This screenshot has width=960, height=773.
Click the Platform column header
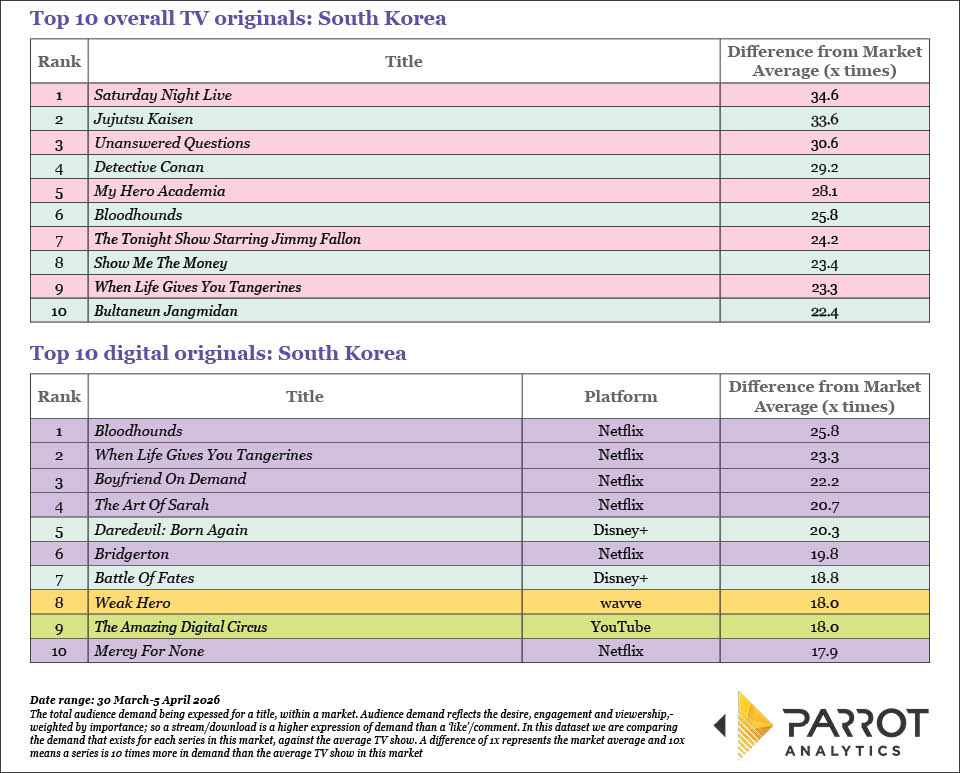(620, 396)
